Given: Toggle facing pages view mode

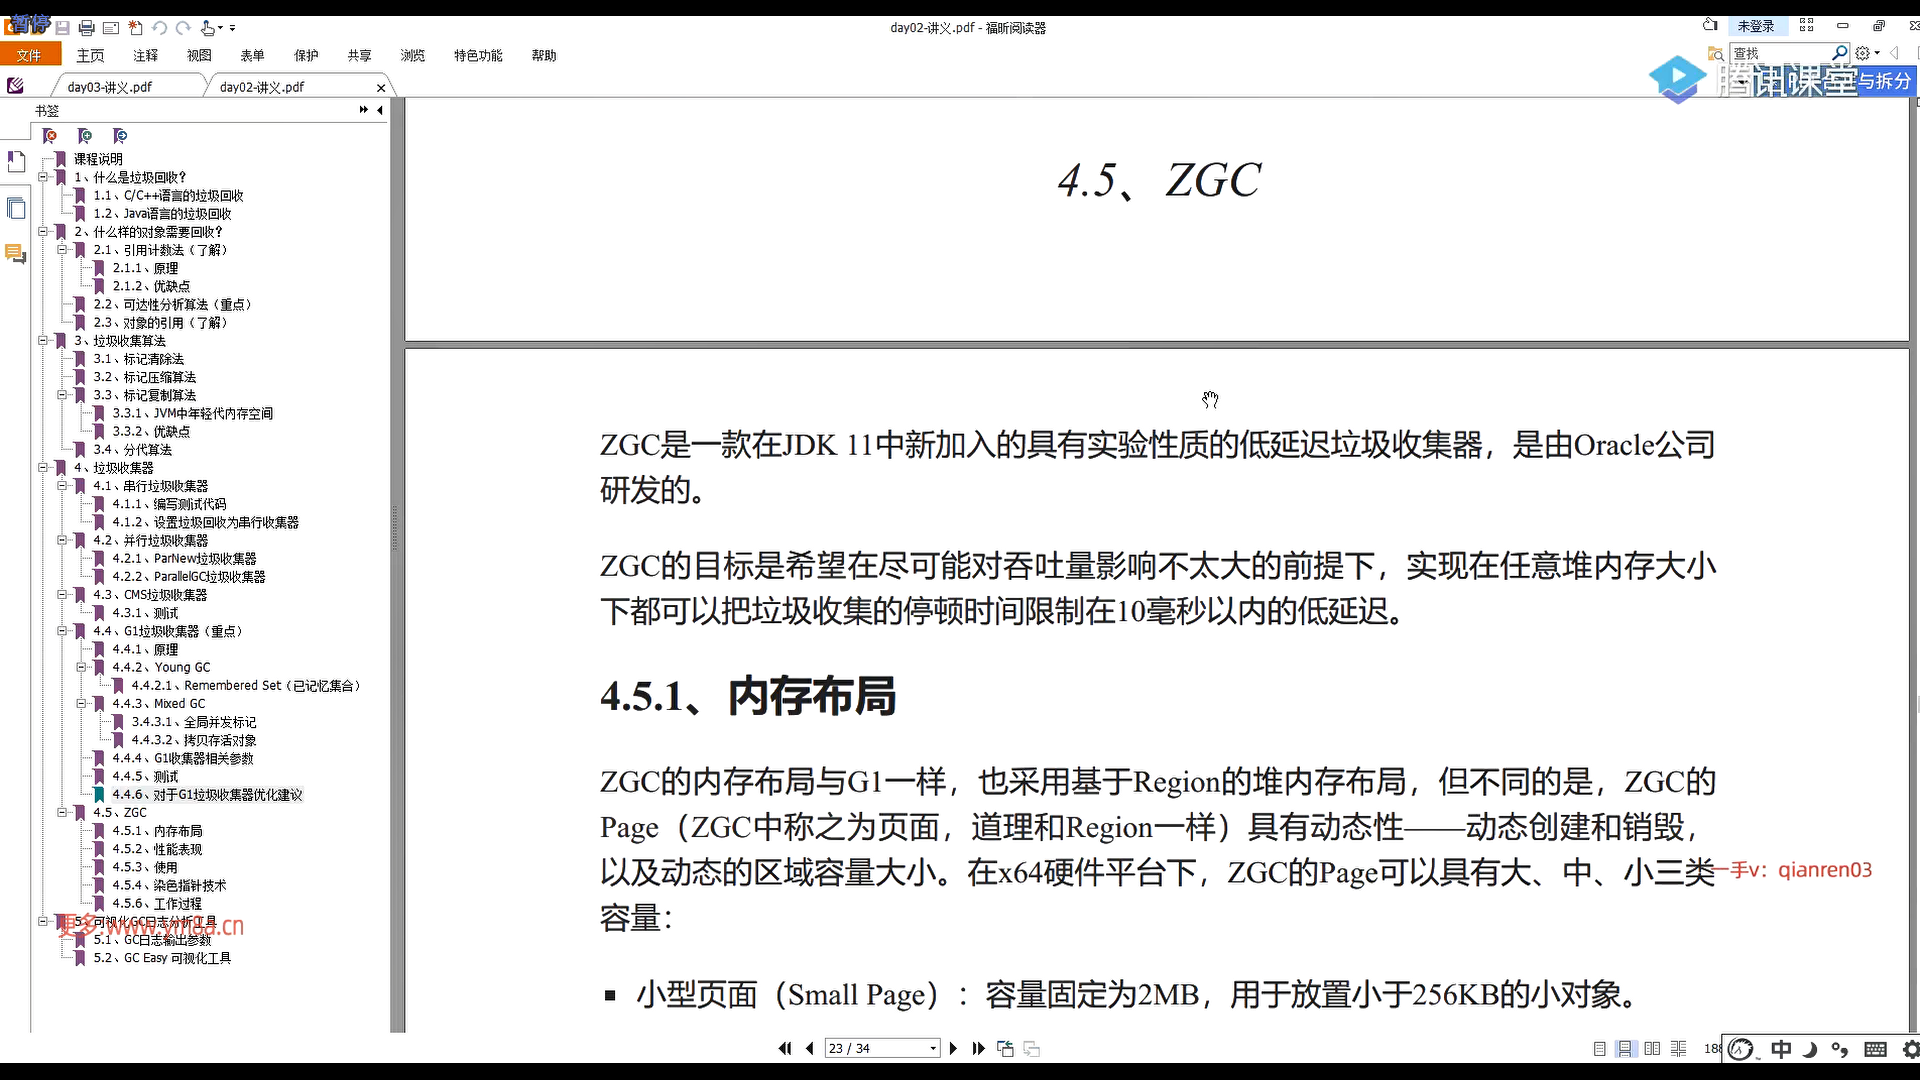Looking at the screenshot, I should click(1652, 1048).
